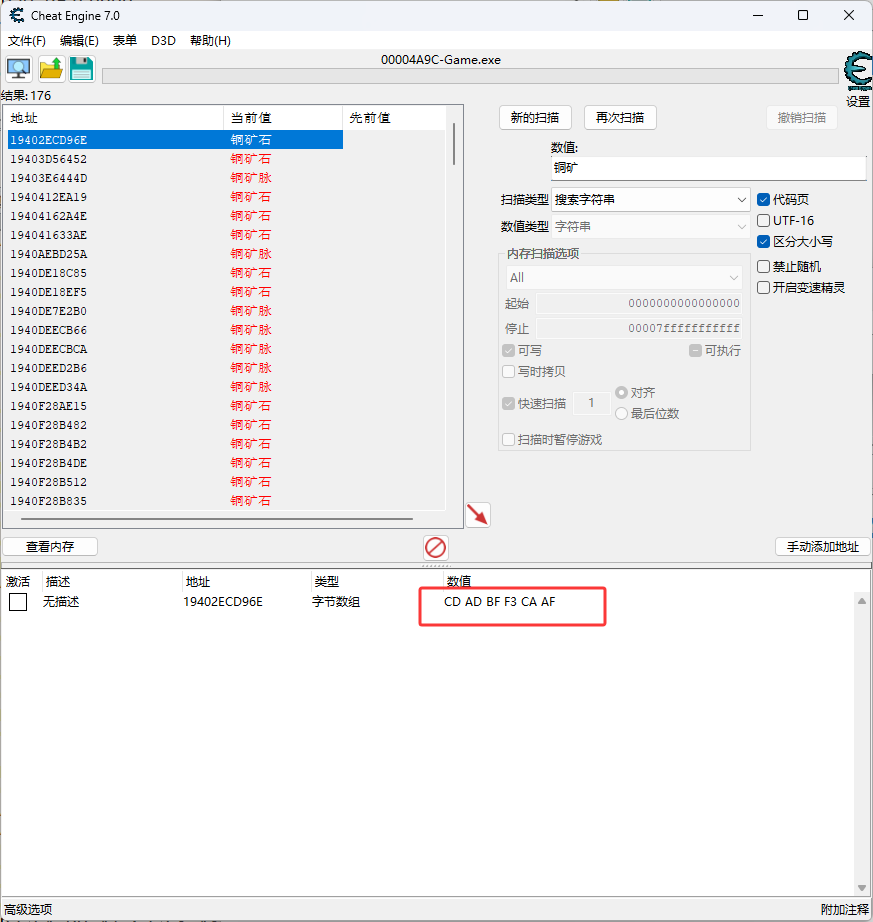
Task: Click Cheat Engine title bar app icon
Action: (16, 15)
